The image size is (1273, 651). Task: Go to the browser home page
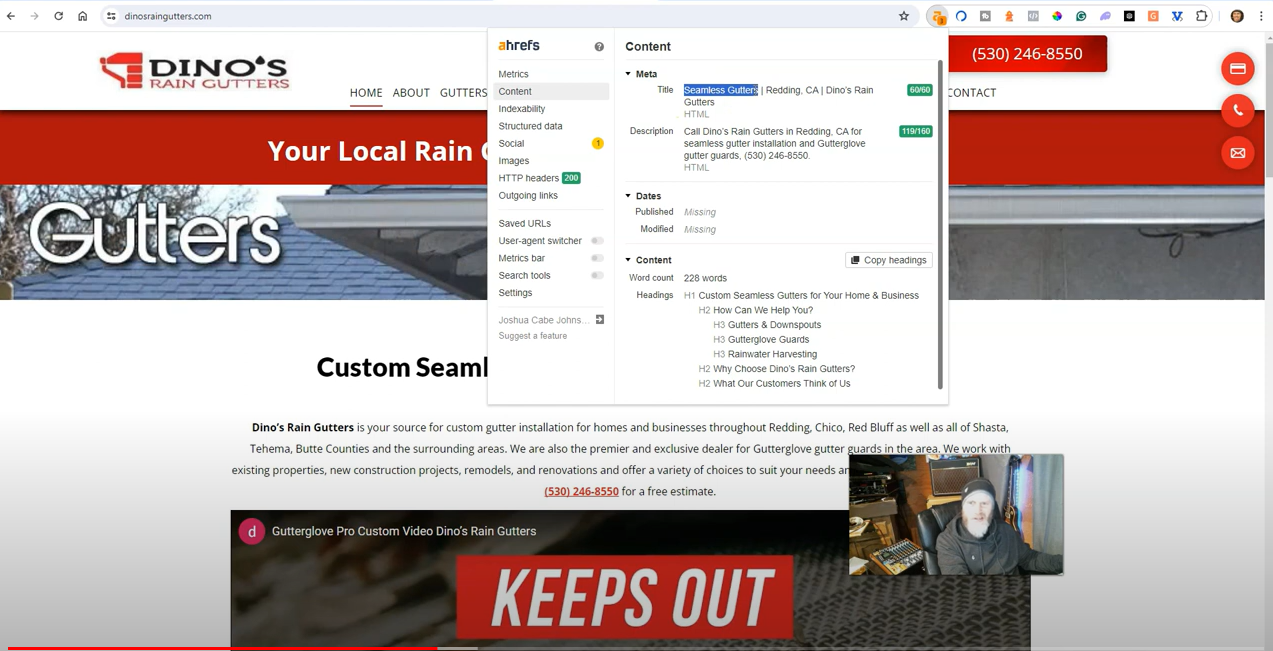[x=83, y=16]
